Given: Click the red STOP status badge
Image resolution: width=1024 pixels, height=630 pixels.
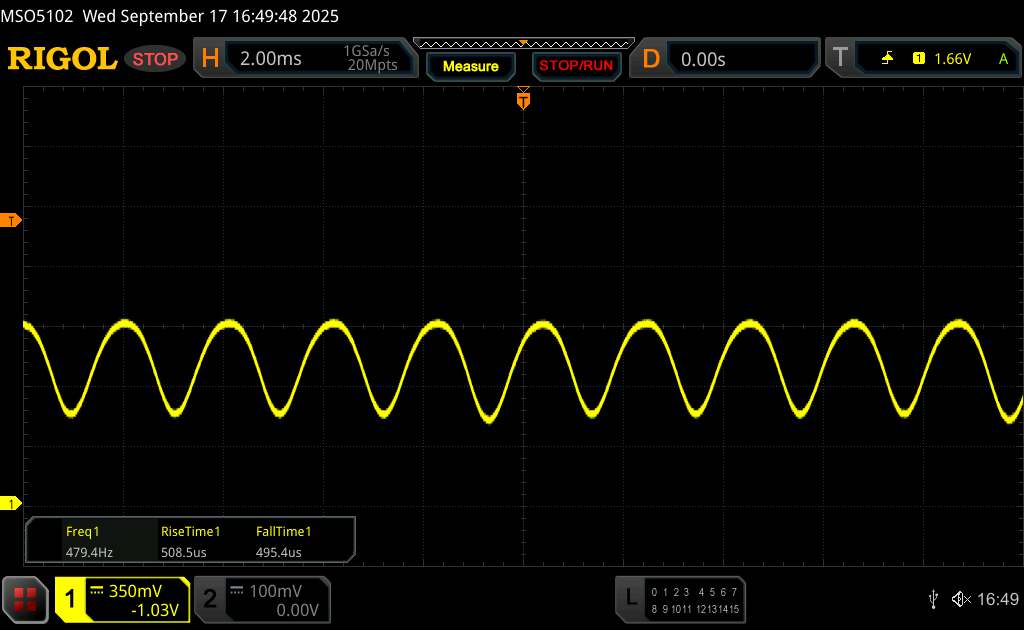Looking at the screenshot, I should (x=156, y=59).
